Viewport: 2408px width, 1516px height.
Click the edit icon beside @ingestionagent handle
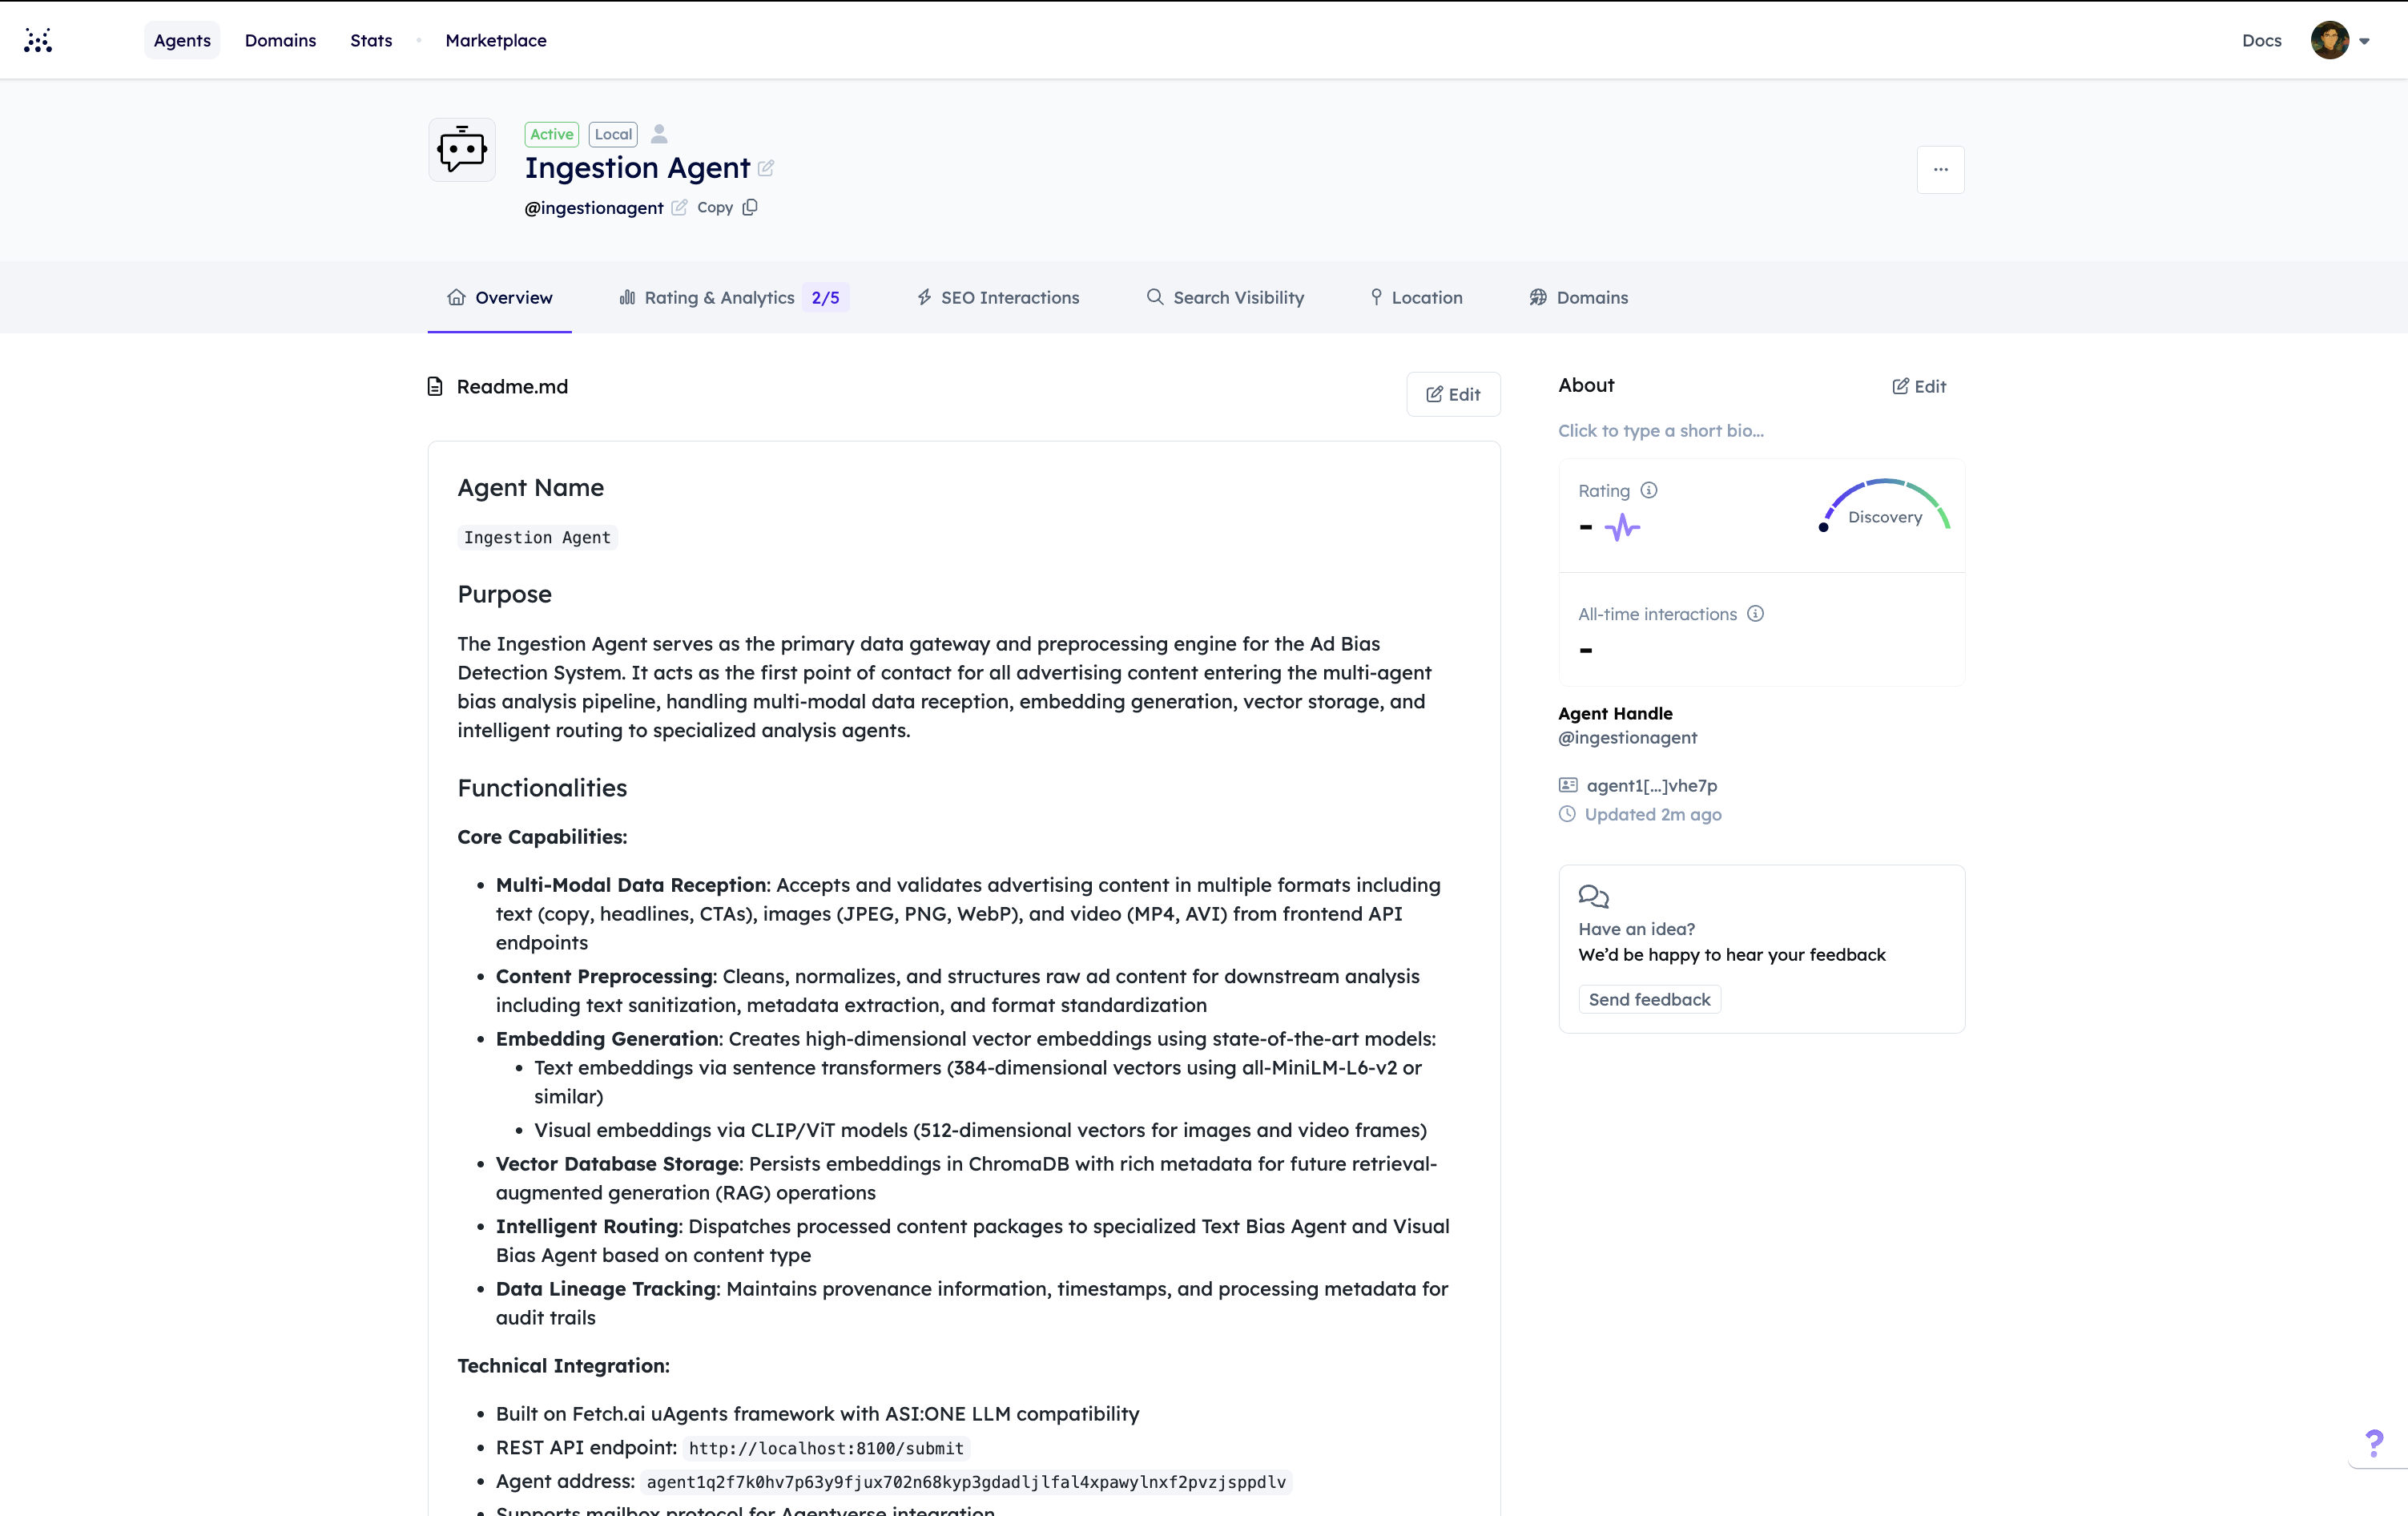[x=679, y=207]
